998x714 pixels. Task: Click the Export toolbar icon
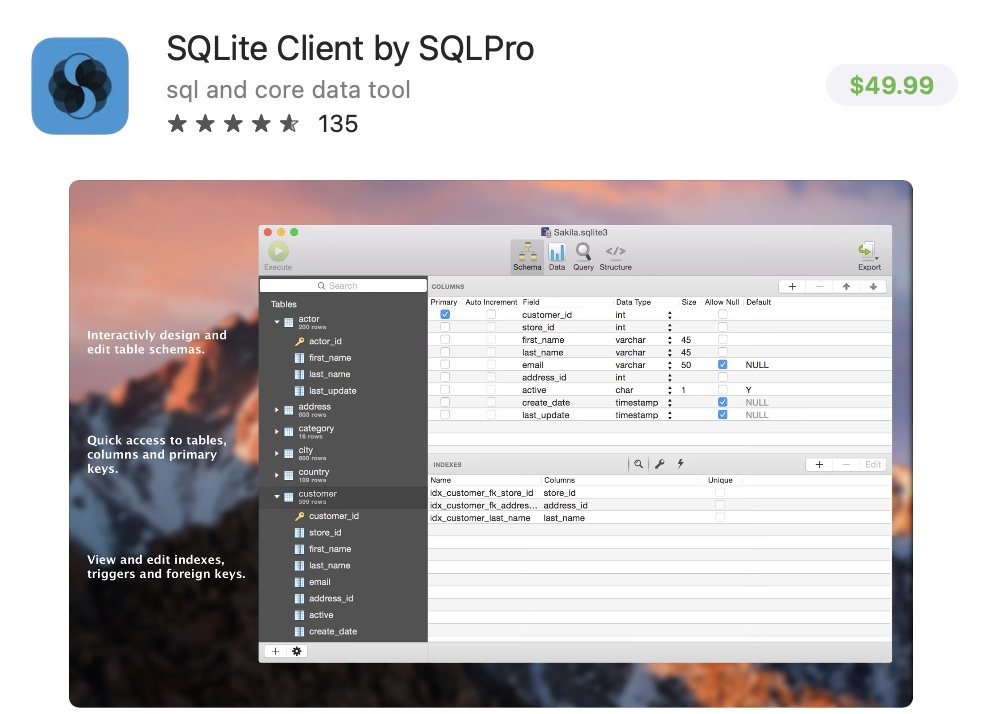pos(869,256)
